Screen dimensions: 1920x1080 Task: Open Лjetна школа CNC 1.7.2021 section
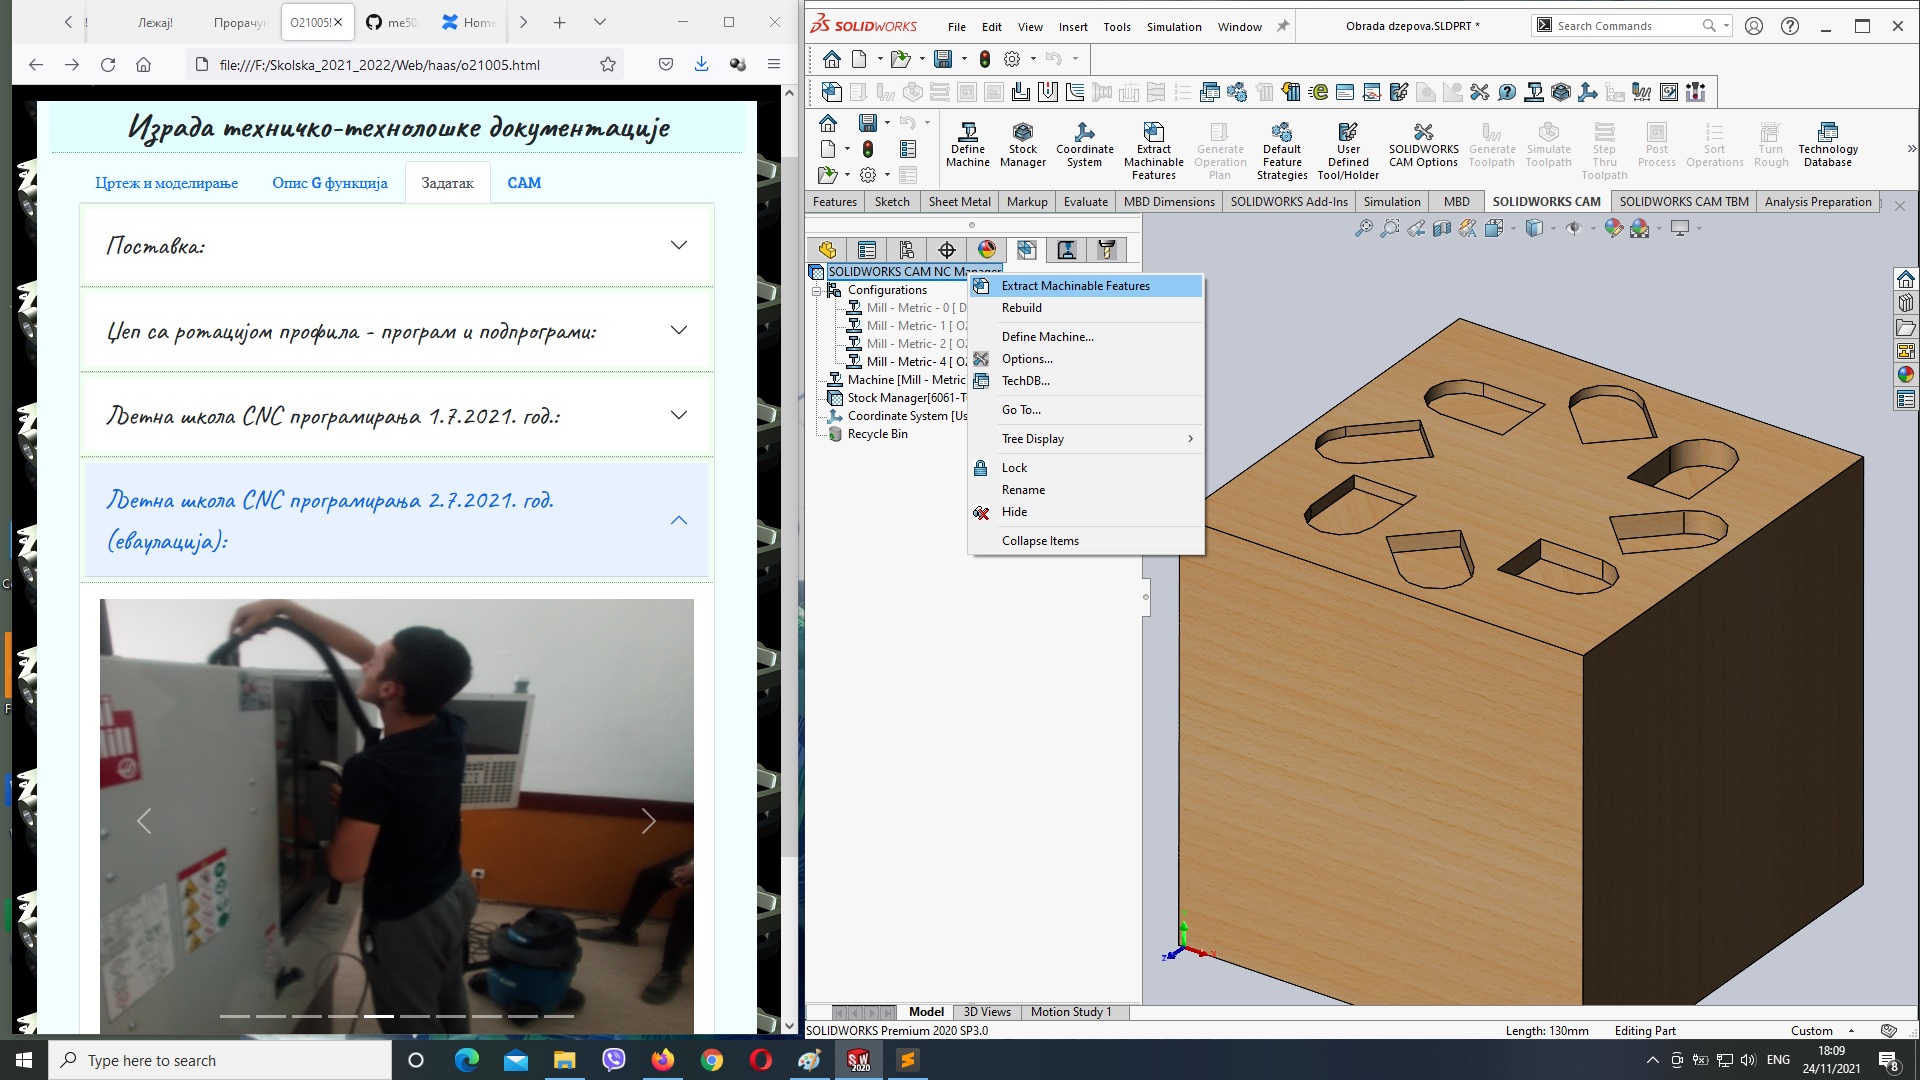(x=396, y=415)
